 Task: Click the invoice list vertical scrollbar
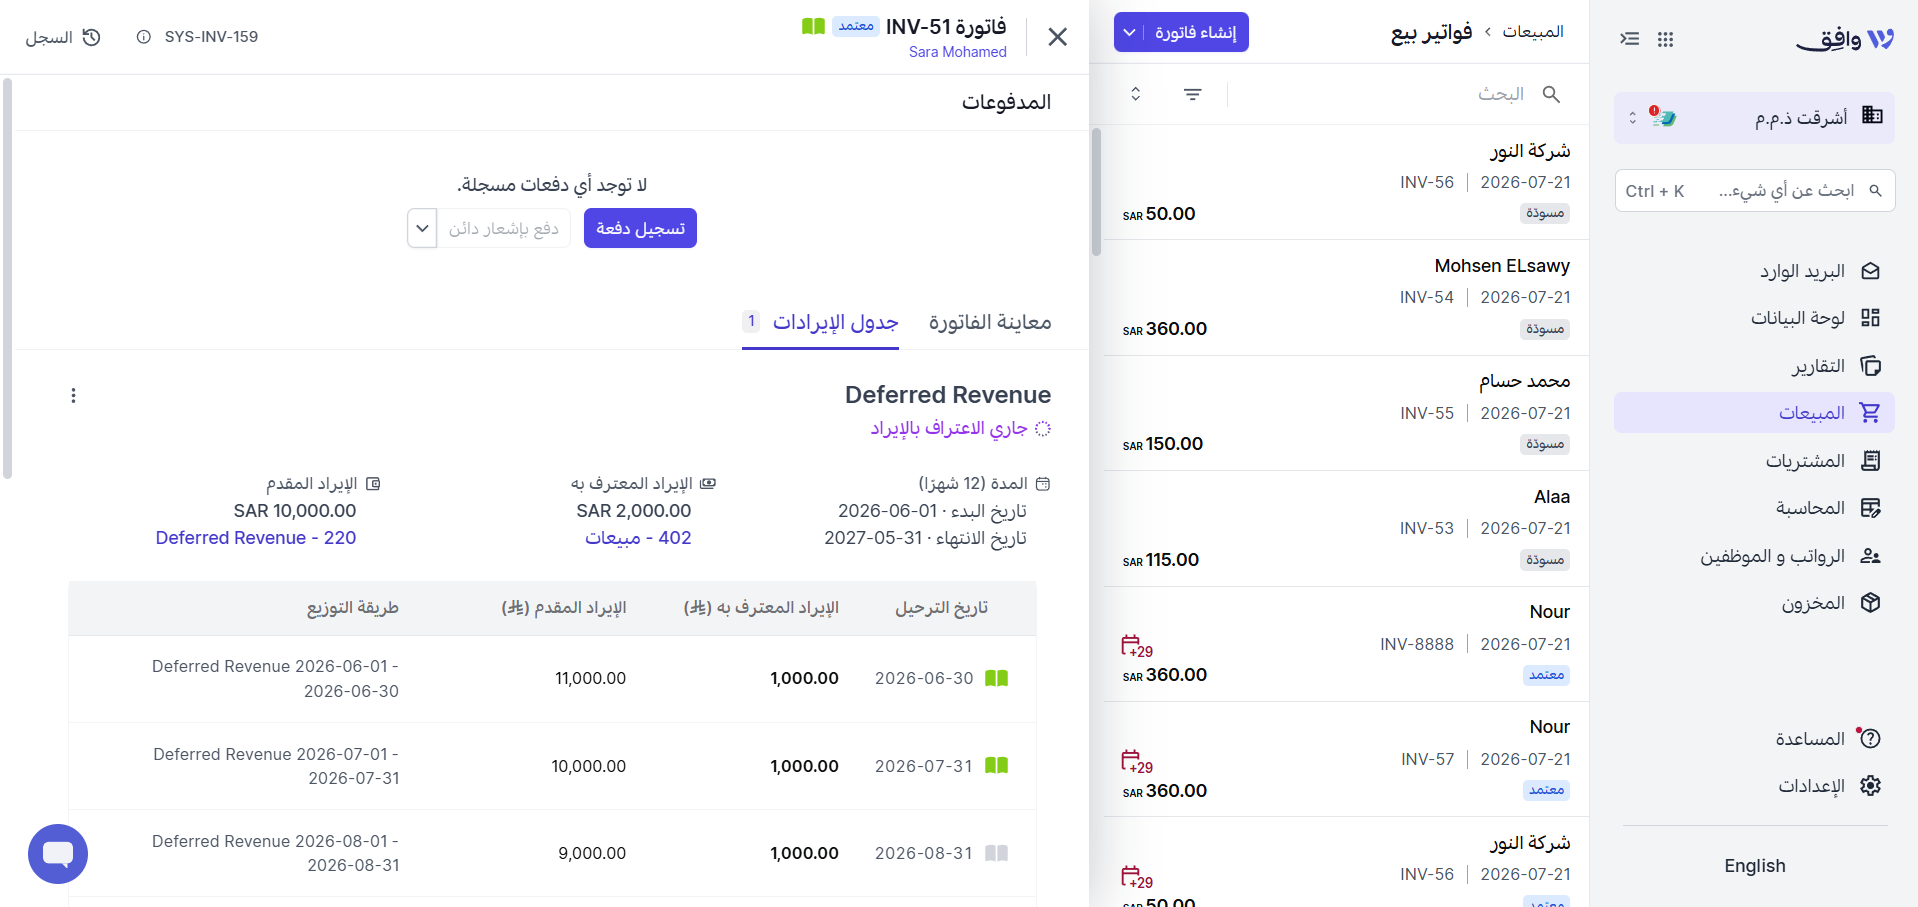click(1096, 192)
